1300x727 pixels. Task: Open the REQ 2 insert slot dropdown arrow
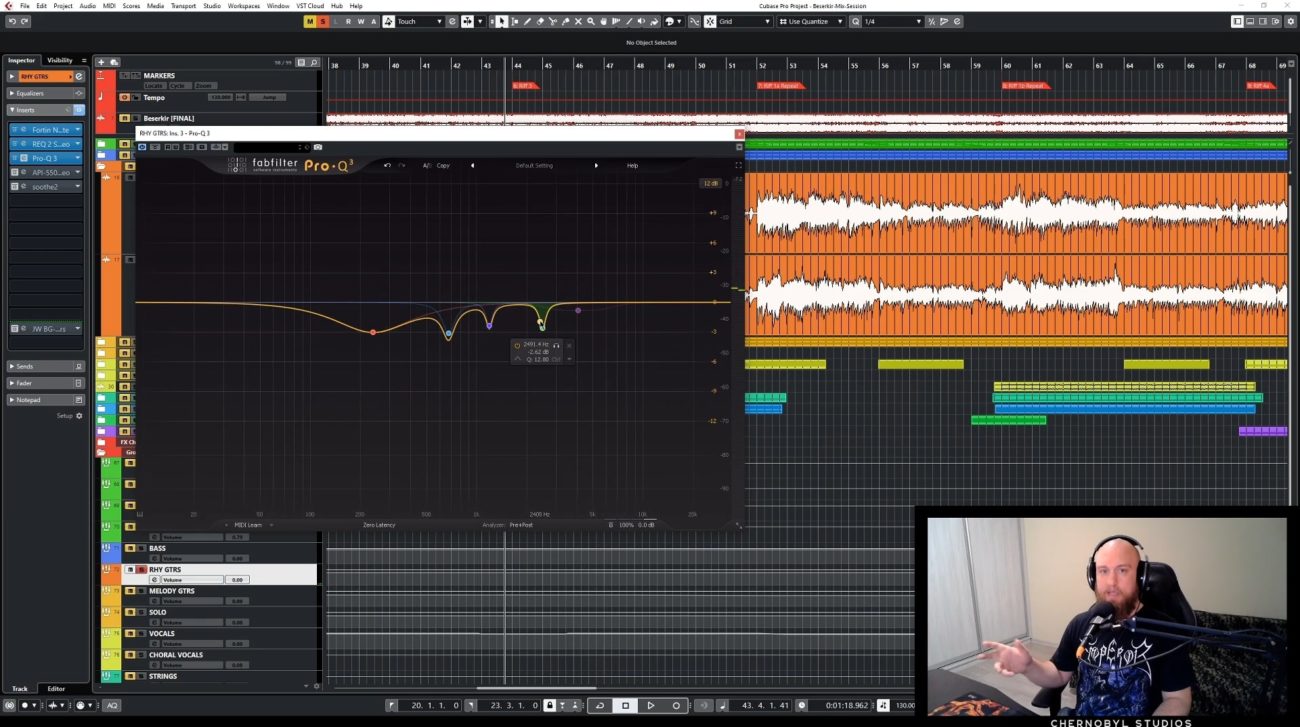(77, 144)
